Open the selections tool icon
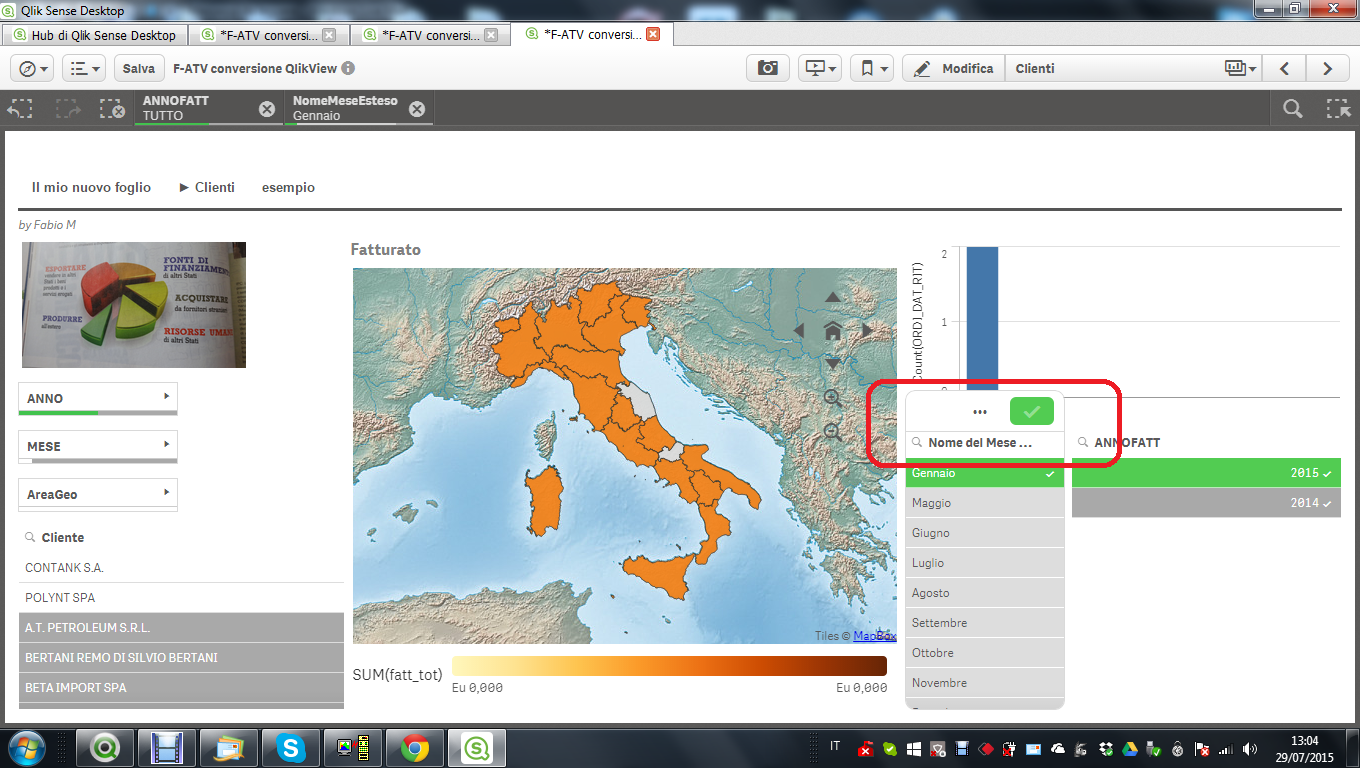 1337,109
